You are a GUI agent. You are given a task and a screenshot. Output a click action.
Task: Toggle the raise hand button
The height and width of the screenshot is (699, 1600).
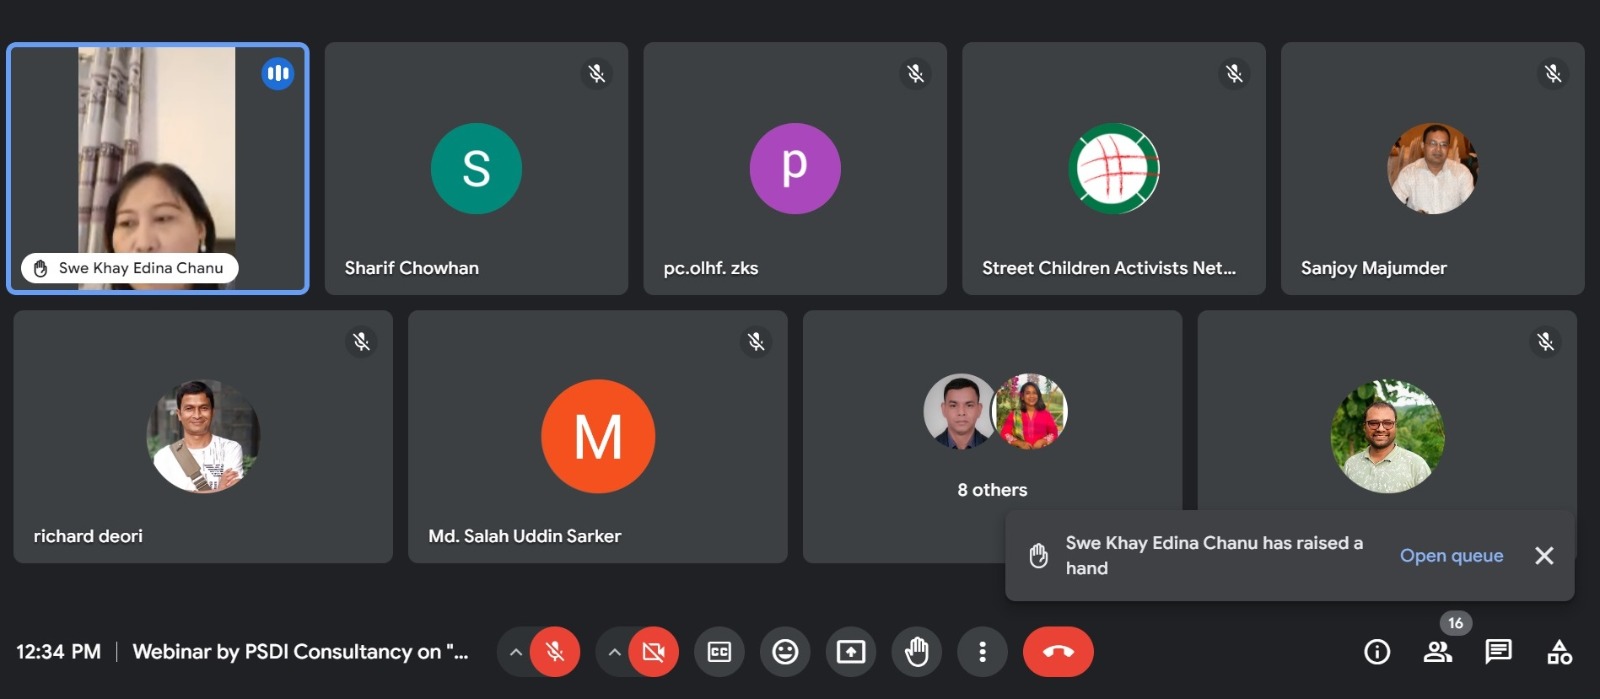[917, 652]
